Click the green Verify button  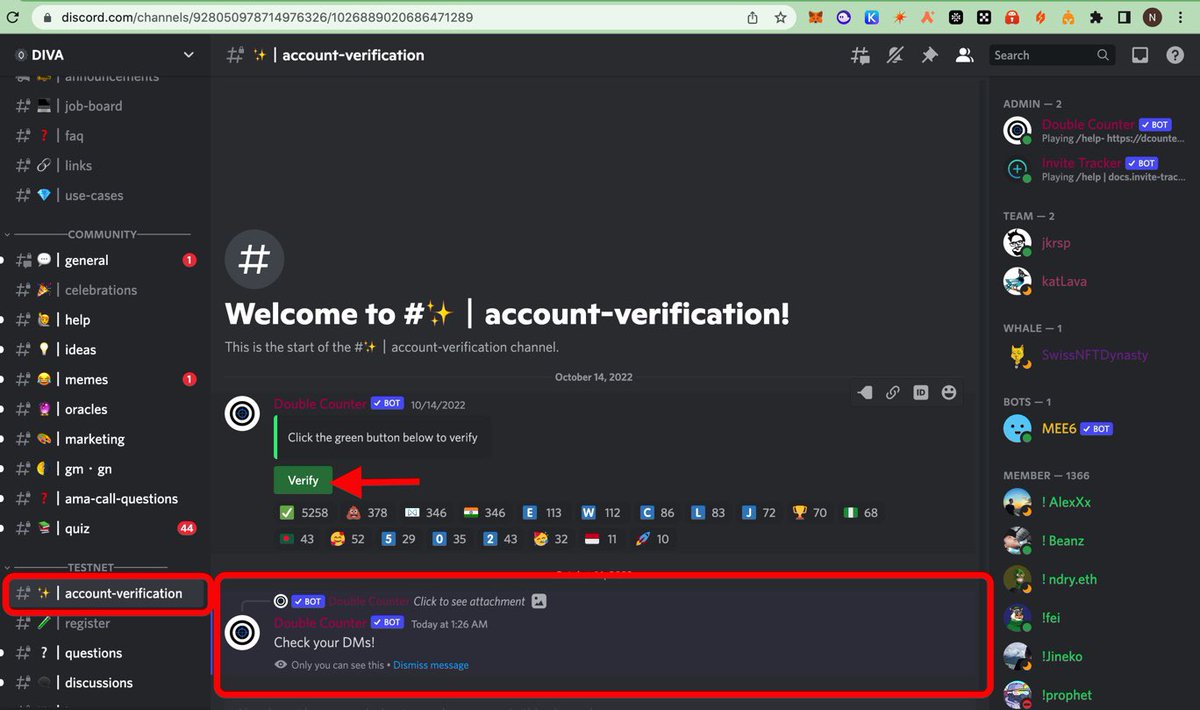click(303, 481)
